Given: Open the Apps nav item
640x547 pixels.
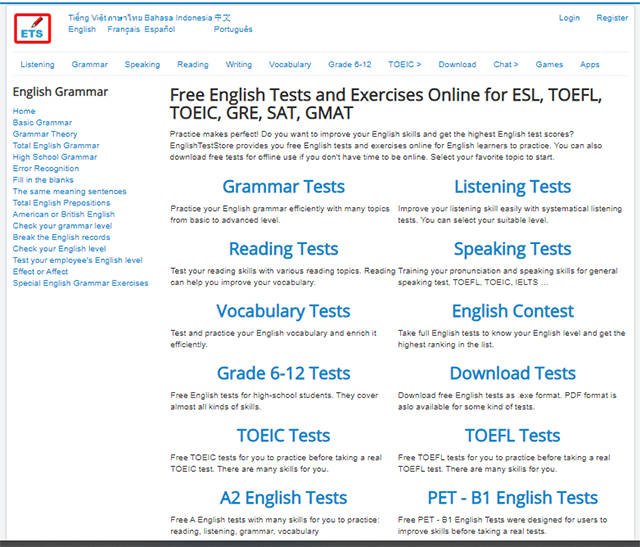Looking at the screenshot, I should pos(589,64).
